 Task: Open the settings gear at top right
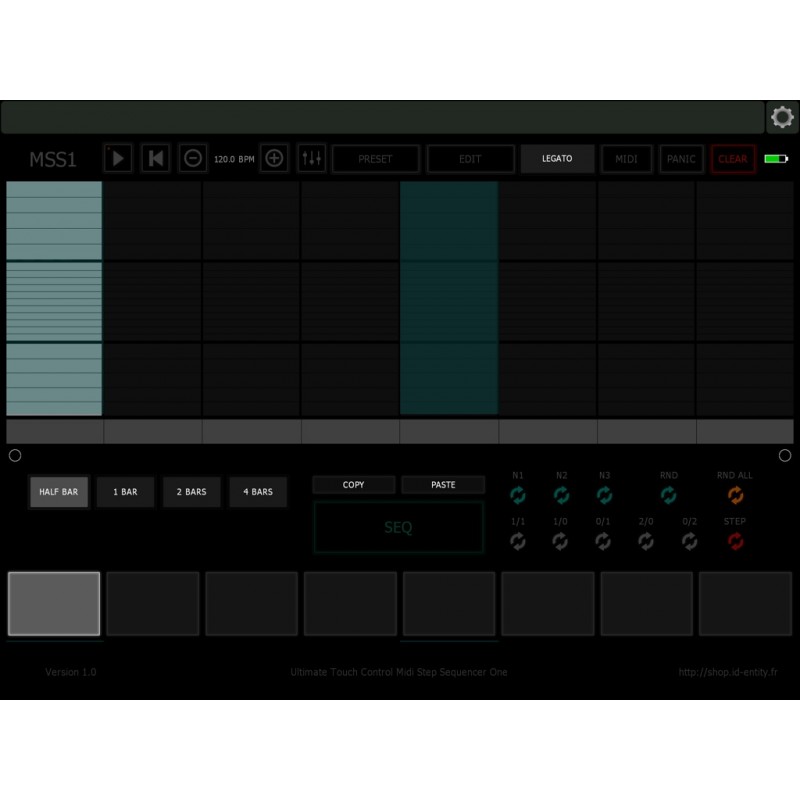pyautogui.click(x=781, y=117)
